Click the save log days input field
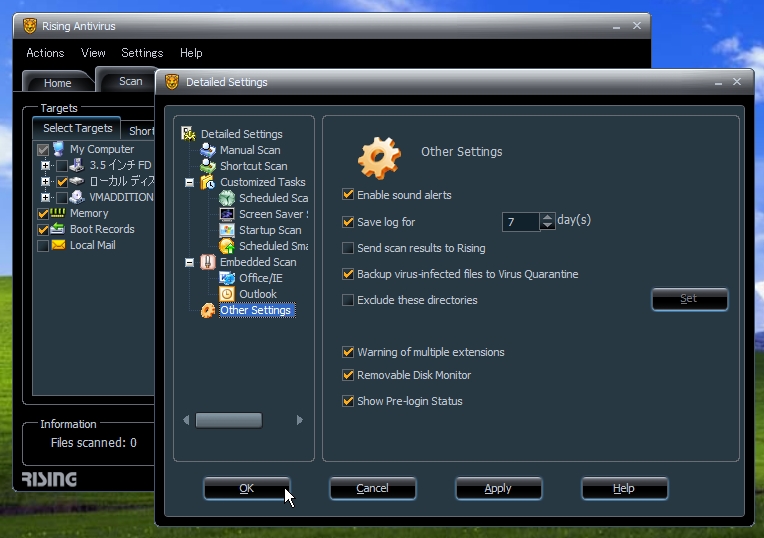 pos(520,222)
